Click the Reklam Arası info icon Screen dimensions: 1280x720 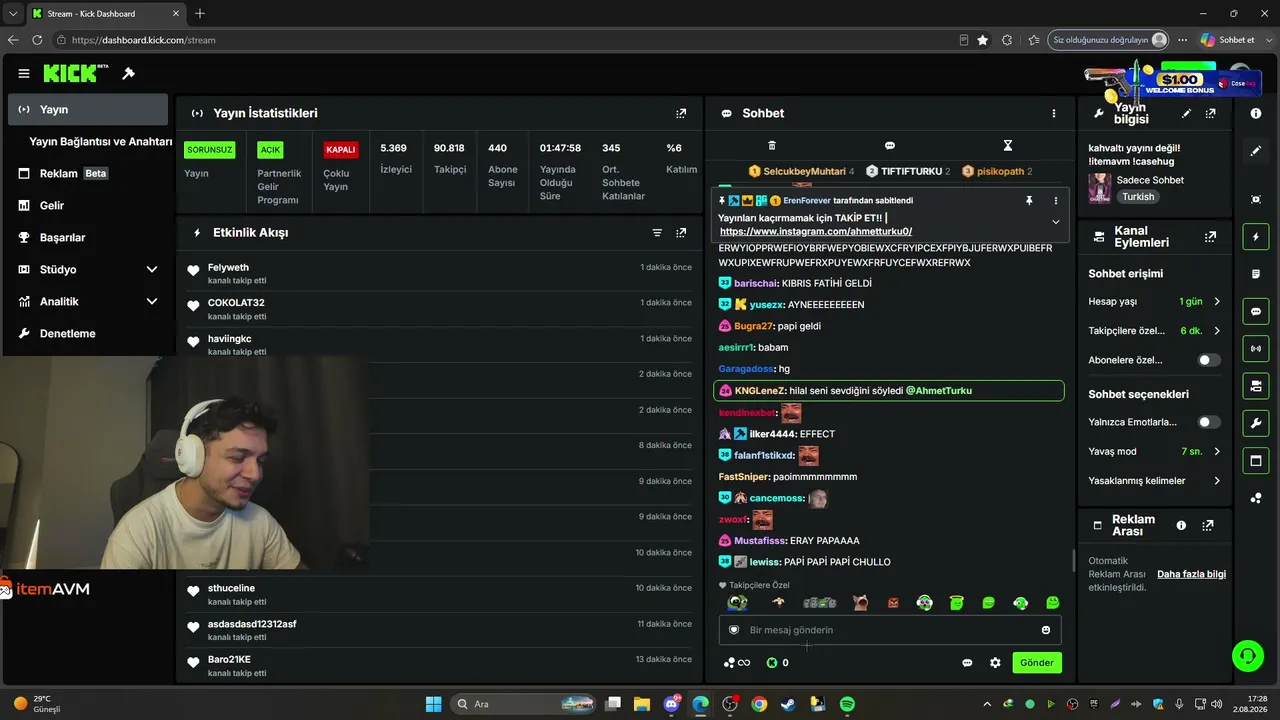point(1181,525)
